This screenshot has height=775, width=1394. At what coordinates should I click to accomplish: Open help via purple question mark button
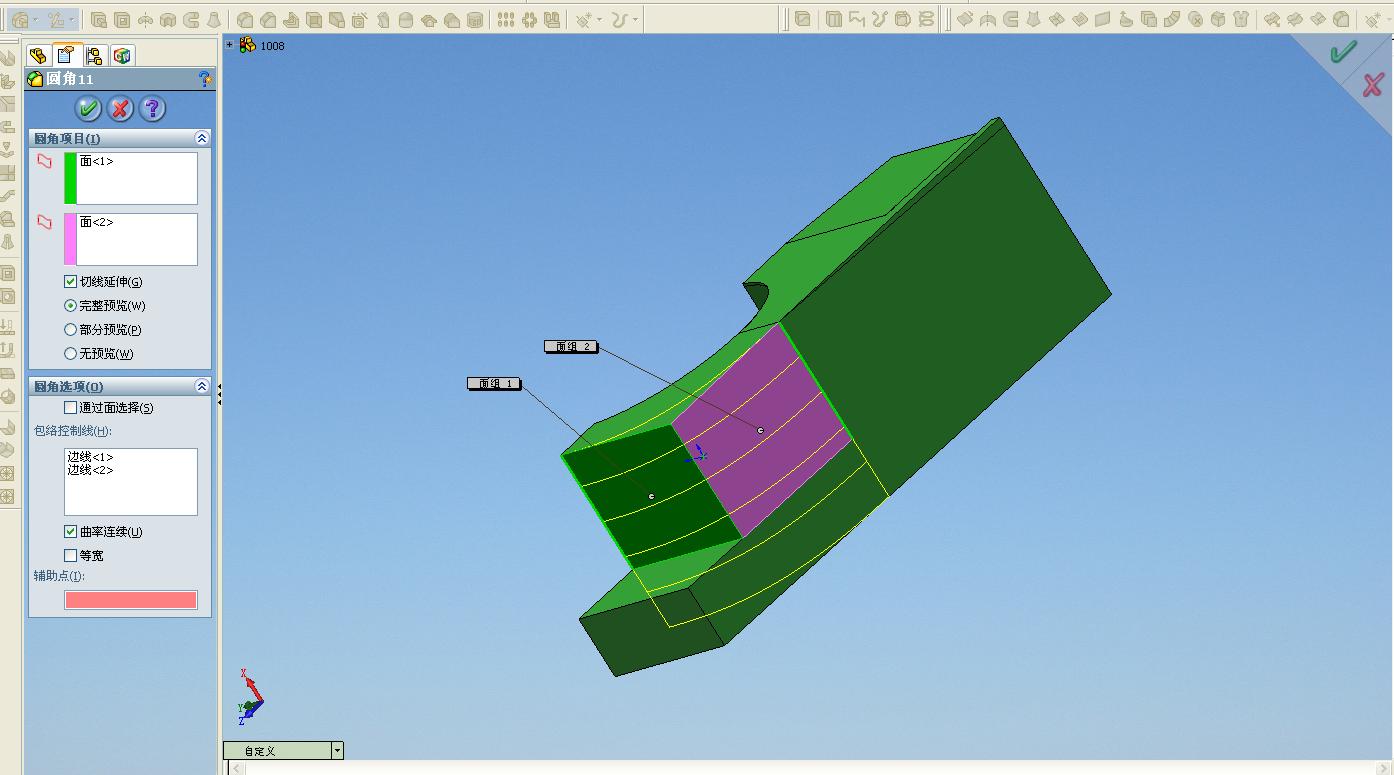[x=152, y=108]
